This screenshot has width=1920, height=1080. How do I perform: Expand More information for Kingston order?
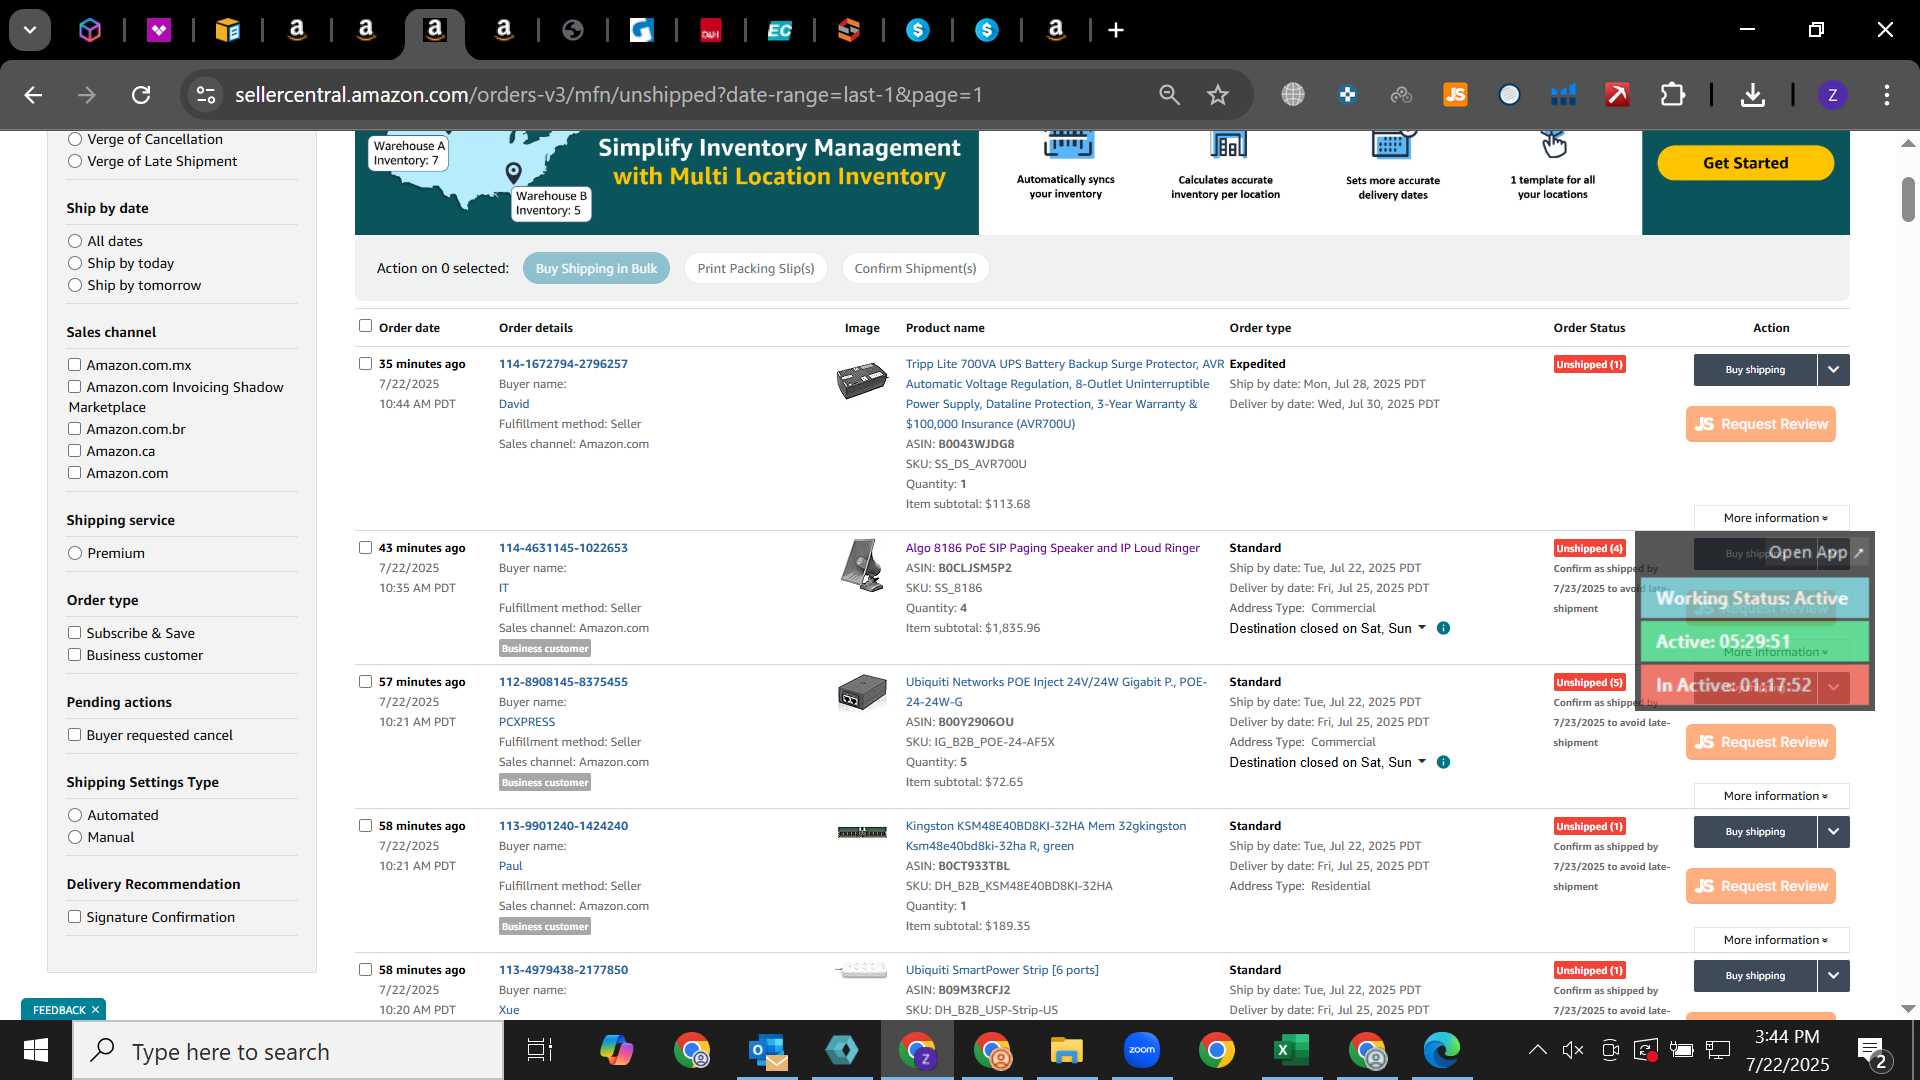(1772, 940)
